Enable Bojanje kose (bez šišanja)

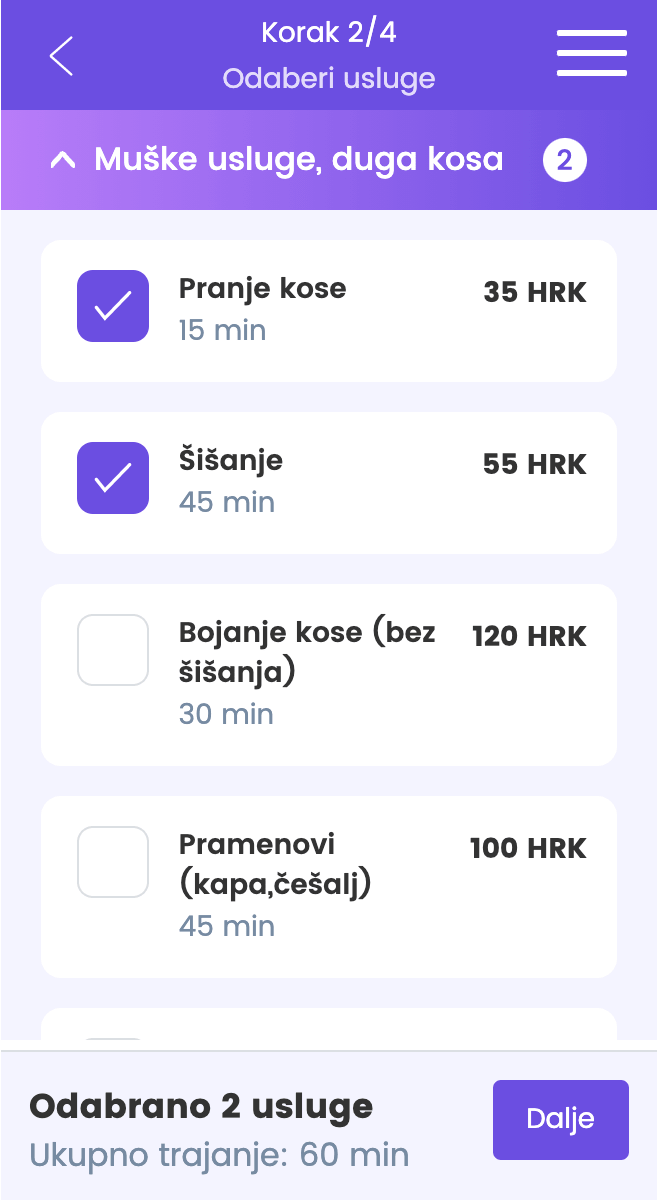[113, 650]
